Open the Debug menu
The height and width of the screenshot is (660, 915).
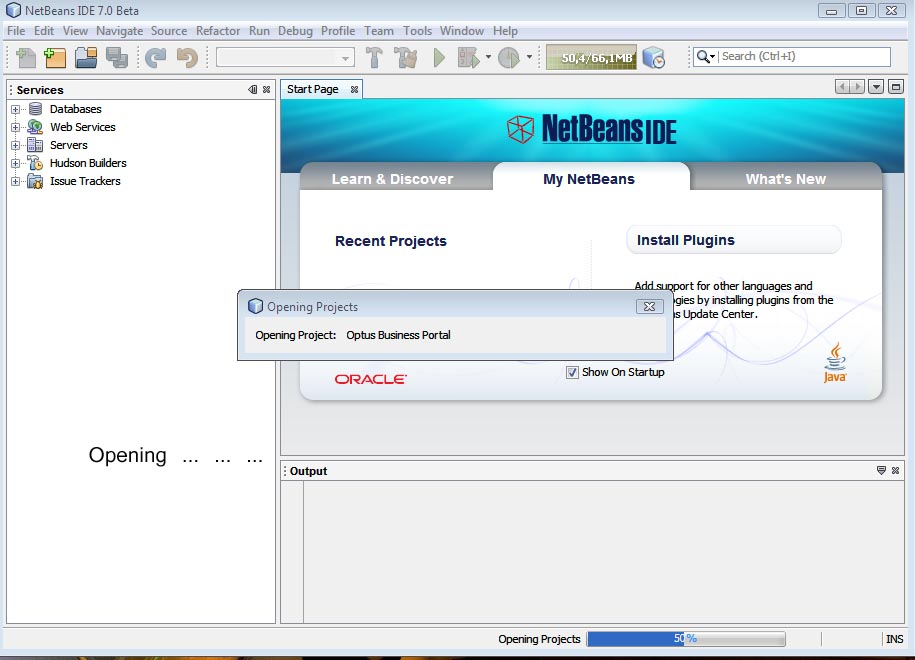pos(295,31)
